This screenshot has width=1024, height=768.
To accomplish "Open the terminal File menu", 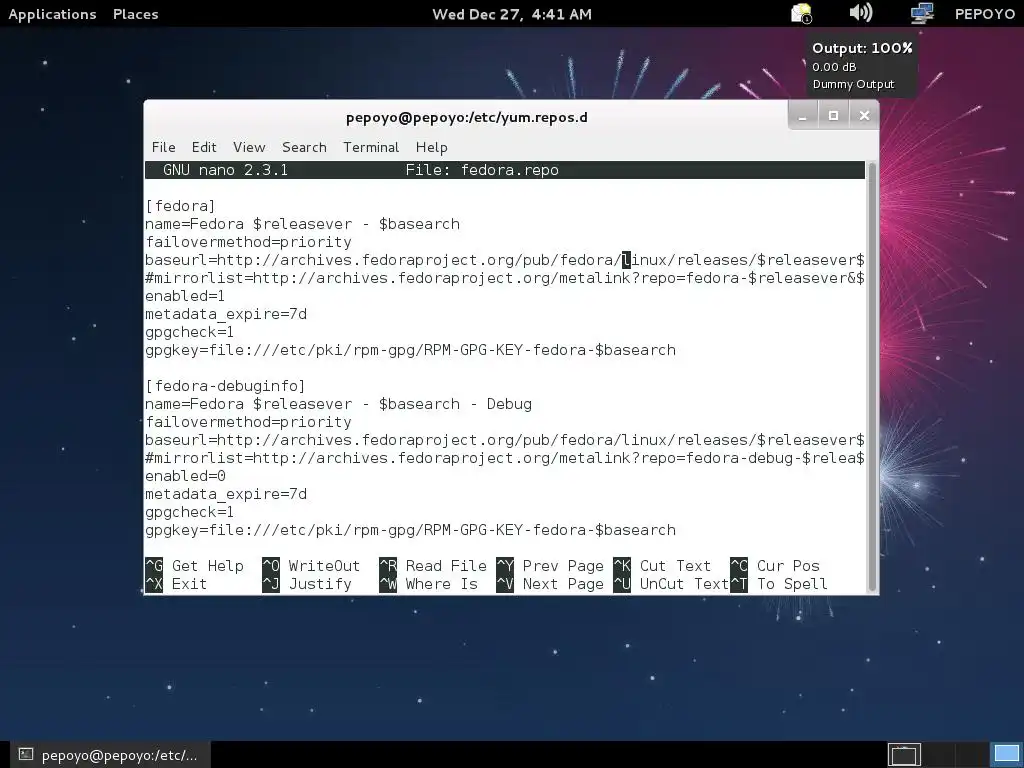I will tap(163, 147).
